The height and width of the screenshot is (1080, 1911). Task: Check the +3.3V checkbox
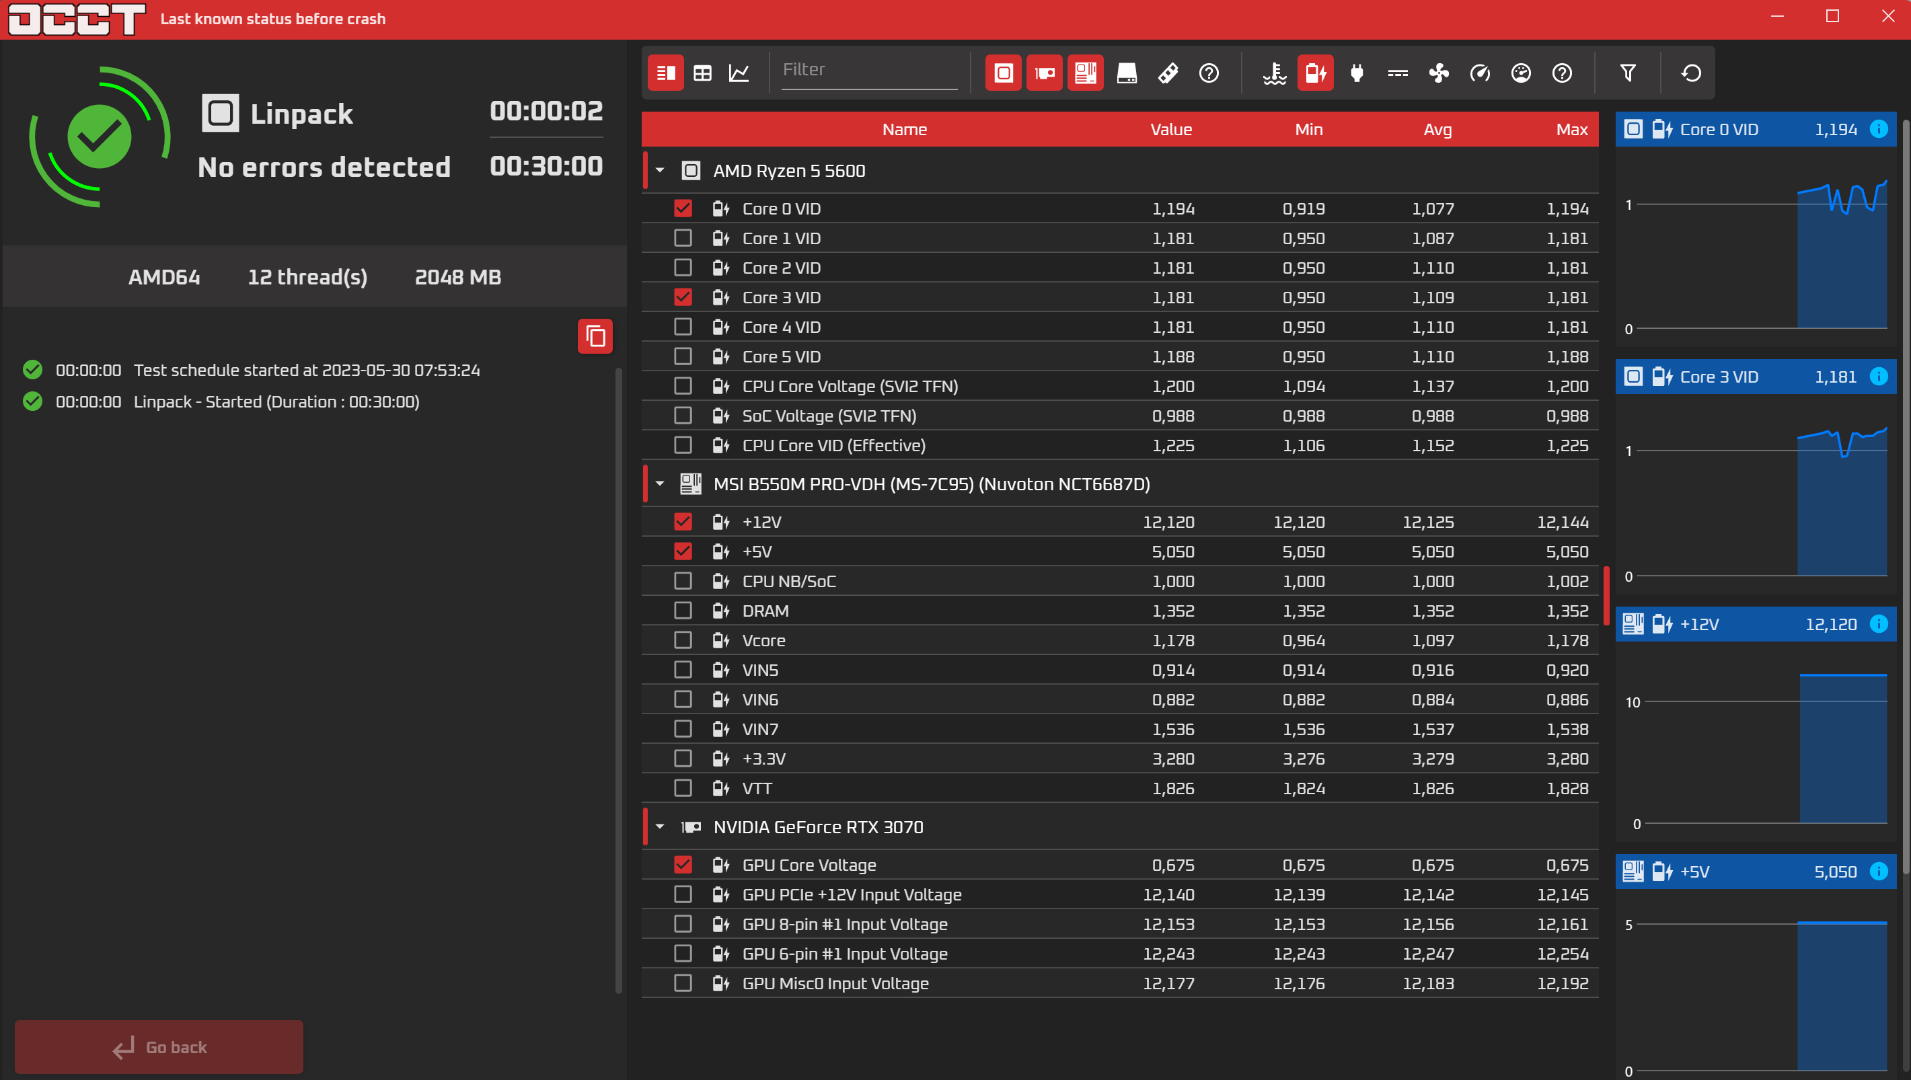coord(683,758)
